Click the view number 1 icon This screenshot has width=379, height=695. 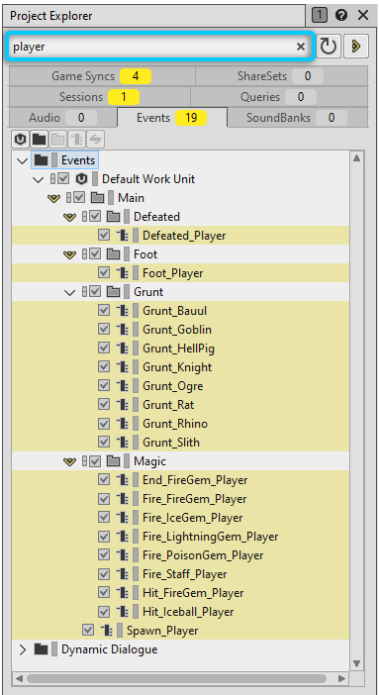click(320, 16)
